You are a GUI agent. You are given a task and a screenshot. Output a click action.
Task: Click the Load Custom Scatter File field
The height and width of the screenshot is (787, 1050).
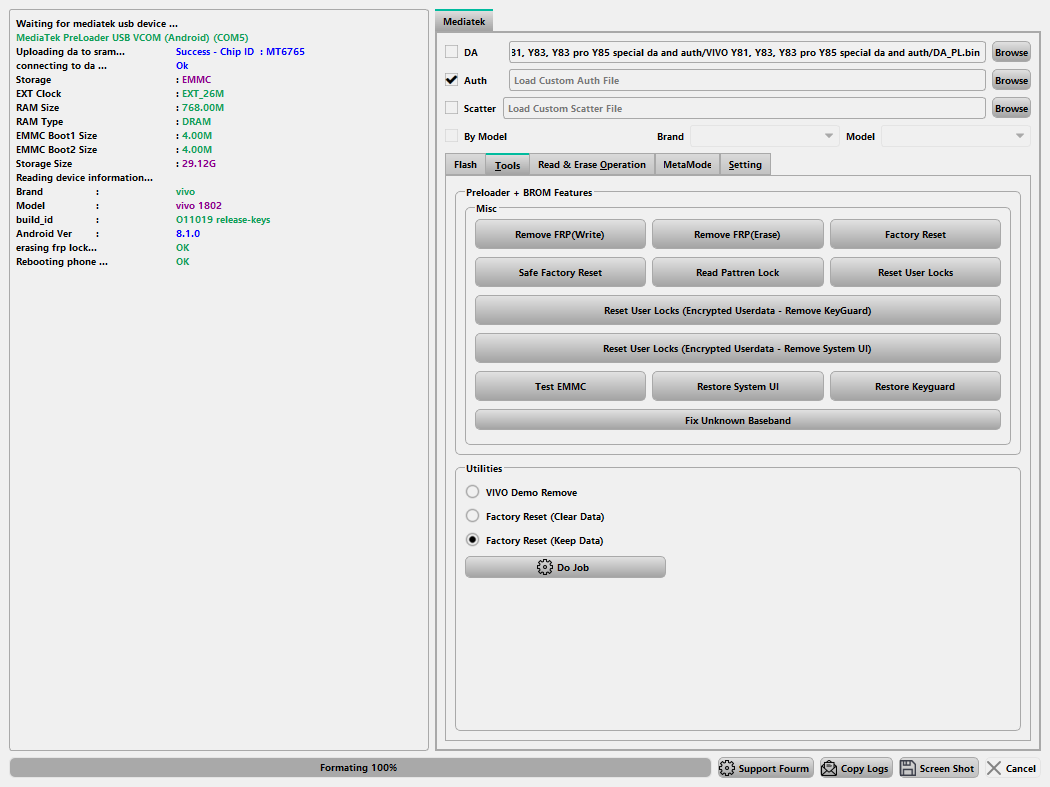point(744,108)
